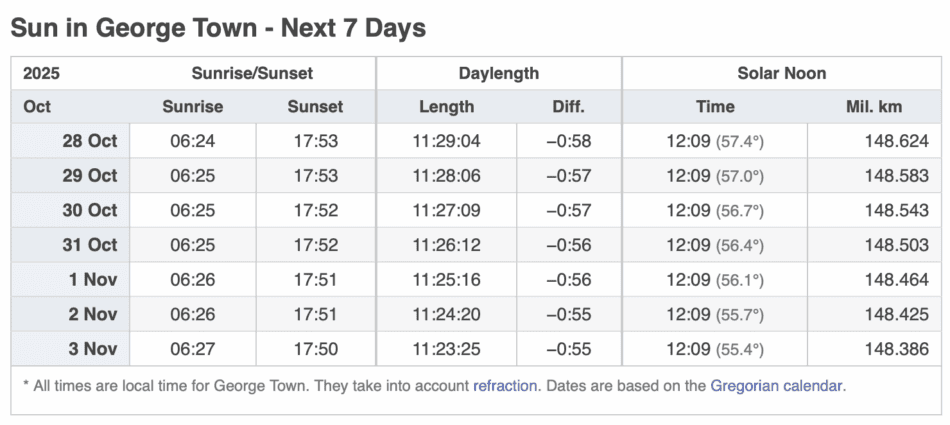This screenshot has height=425, width=950.
Task: Click the Sunrise column header
Action: click(x=193, y=107)
